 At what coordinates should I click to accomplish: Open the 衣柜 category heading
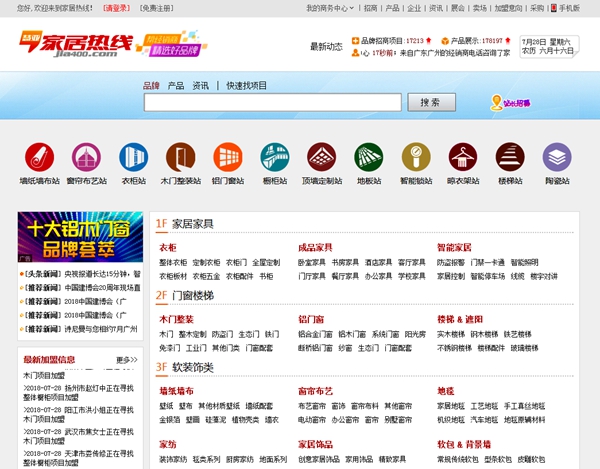168,248
